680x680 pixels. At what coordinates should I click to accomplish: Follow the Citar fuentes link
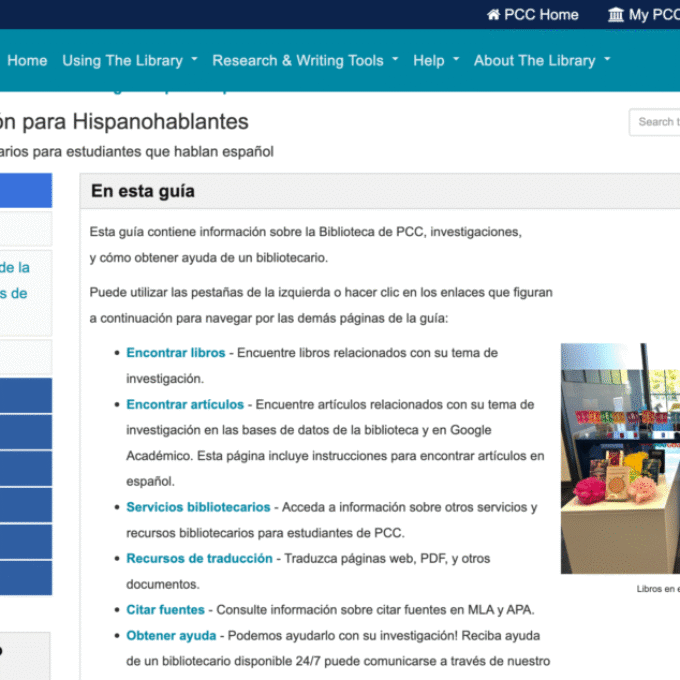[x=165, y=610]
